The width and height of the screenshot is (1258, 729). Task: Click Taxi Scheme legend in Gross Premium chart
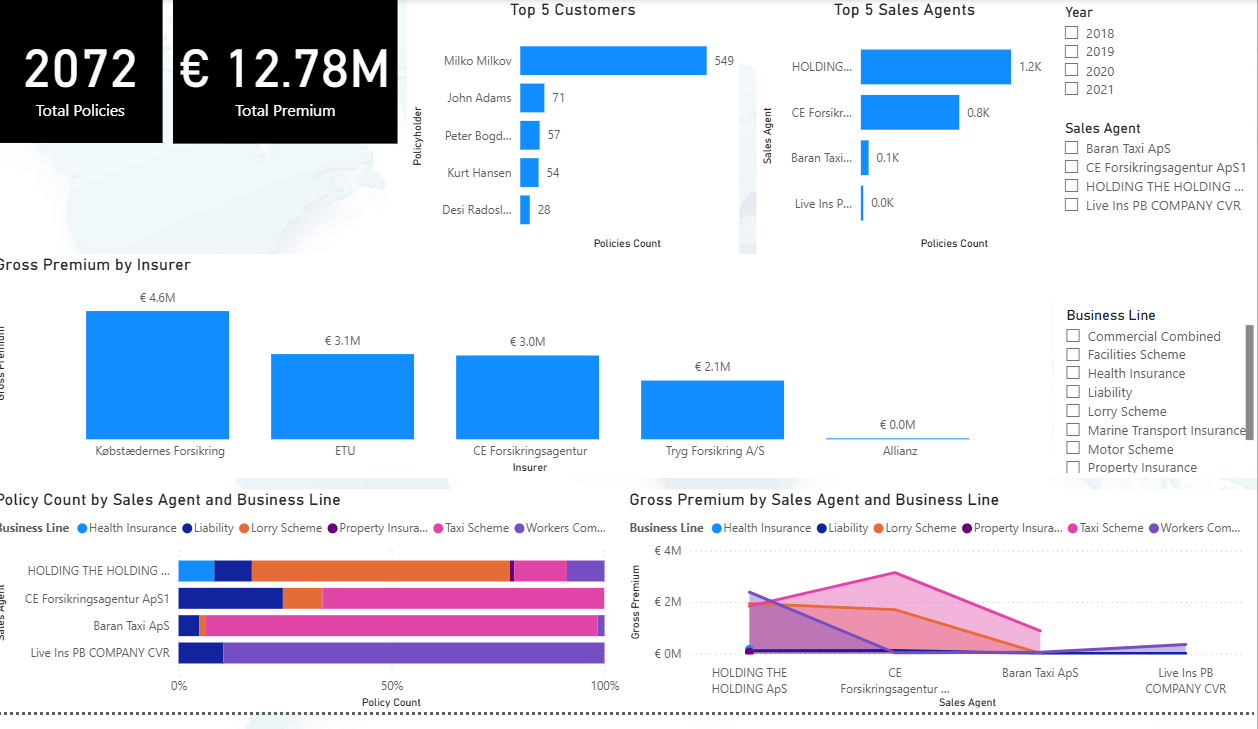1104,528
